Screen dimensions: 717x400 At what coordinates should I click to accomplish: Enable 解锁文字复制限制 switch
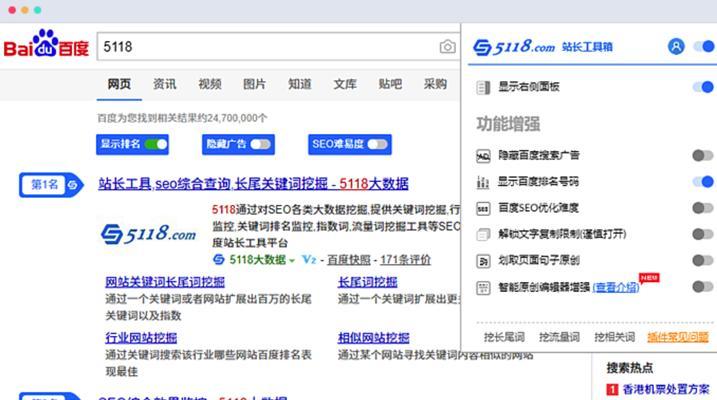click(703, 235)
